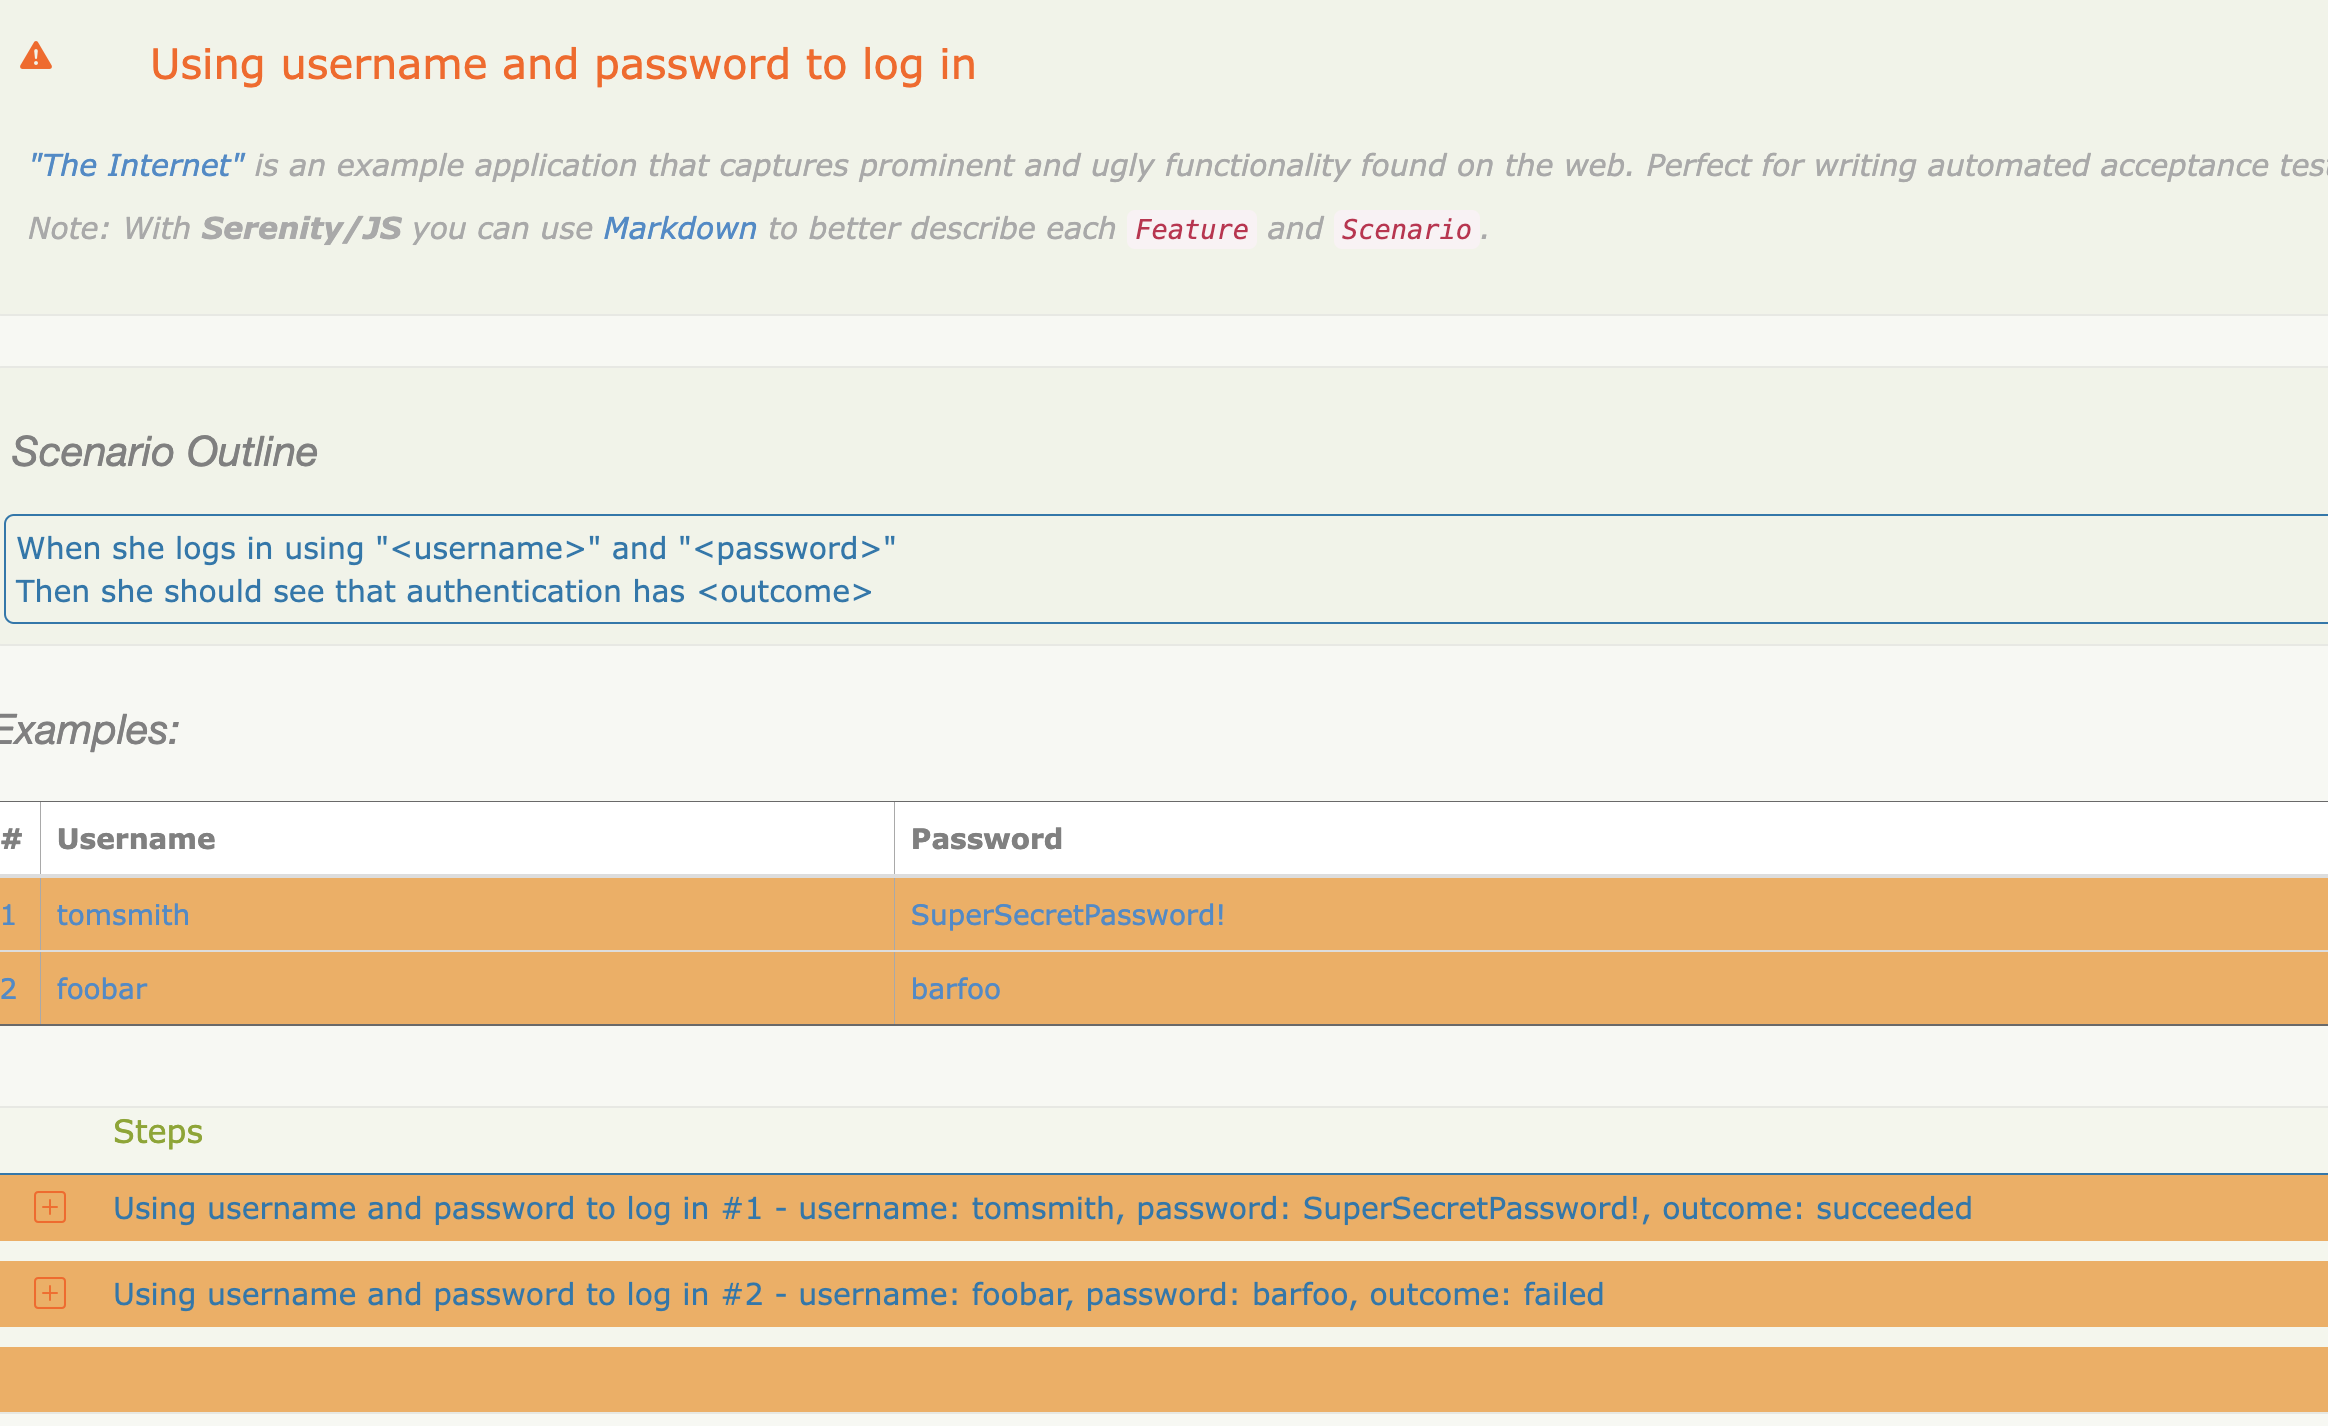This screenshot has height=1426, width=2328.
Task: Expand step details for scenario #1
Action: (48, 1208)
